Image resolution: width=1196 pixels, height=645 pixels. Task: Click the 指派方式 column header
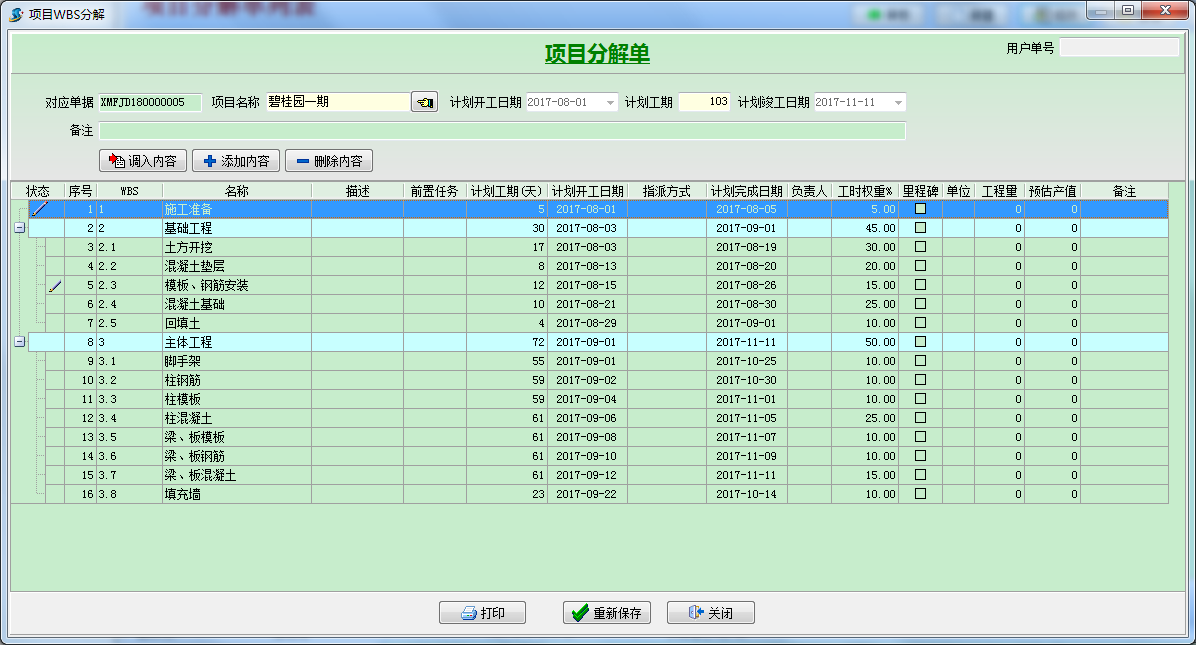(667, 191)
